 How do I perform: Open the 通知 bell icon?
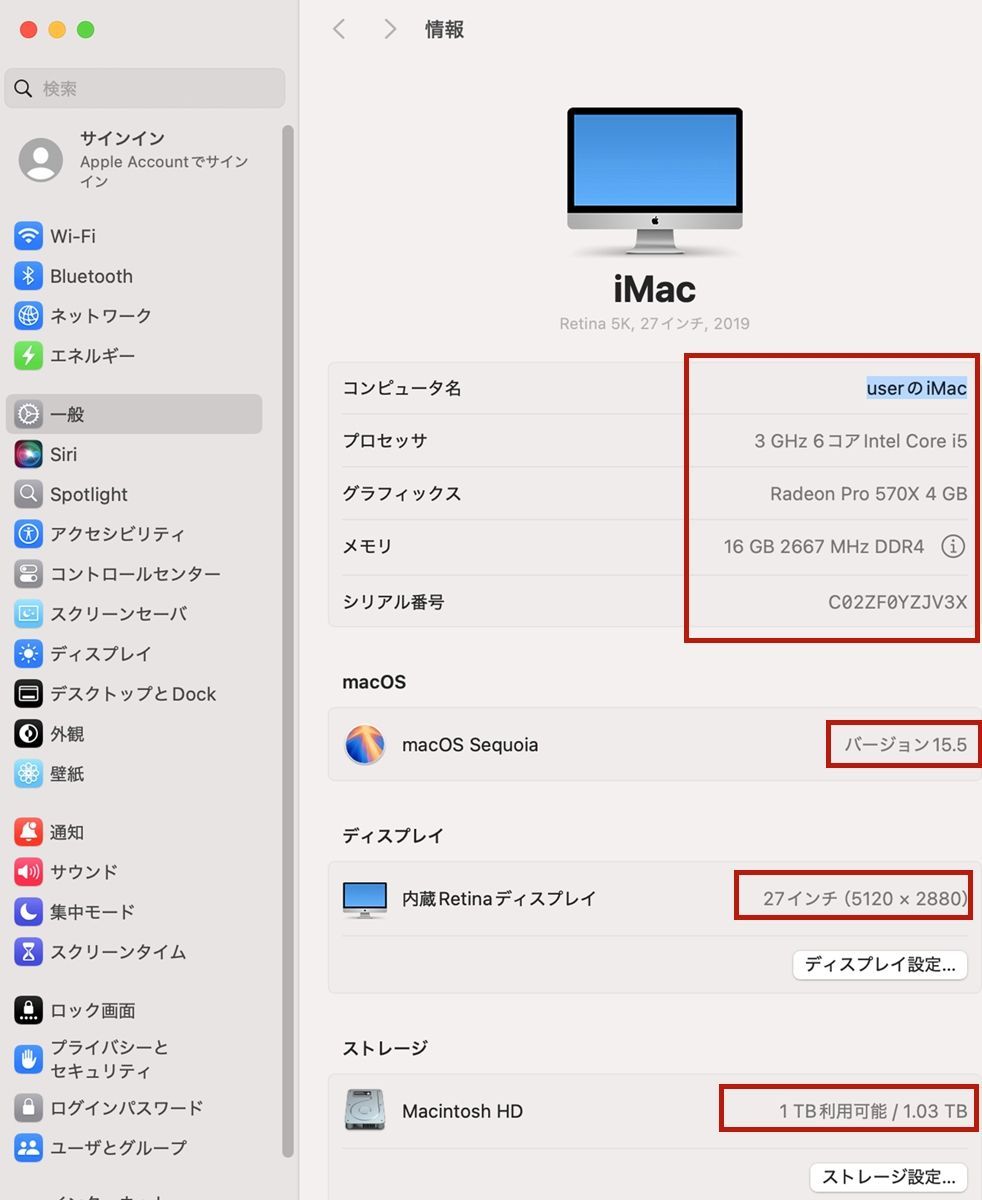pyautogui.click(x=28, y=832)
